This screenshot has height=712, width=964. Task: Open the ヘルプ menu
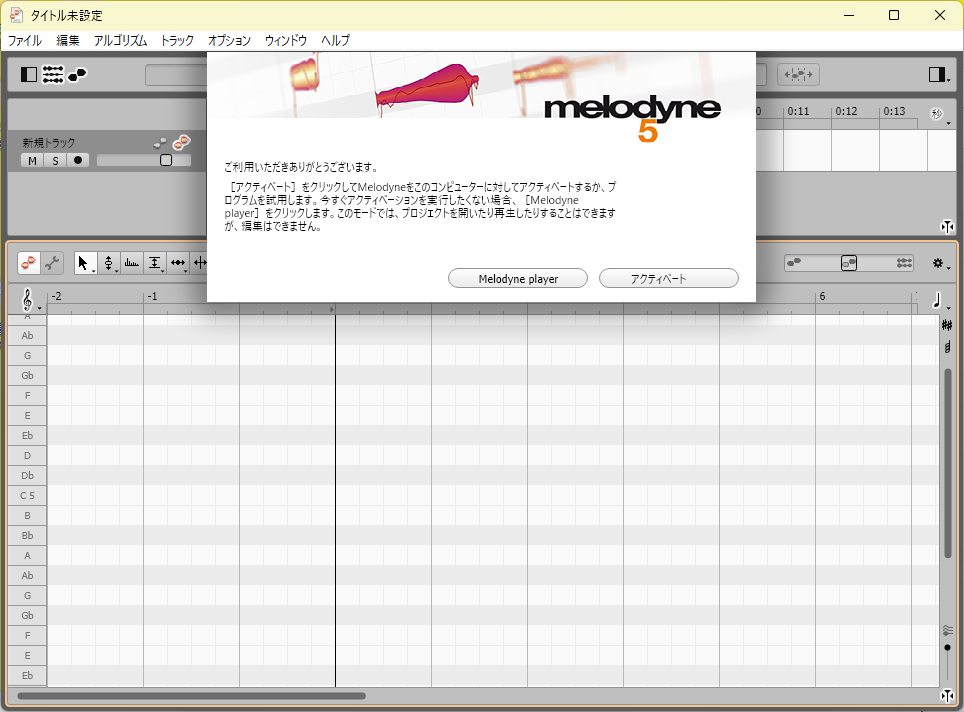(x=335, y=41)
